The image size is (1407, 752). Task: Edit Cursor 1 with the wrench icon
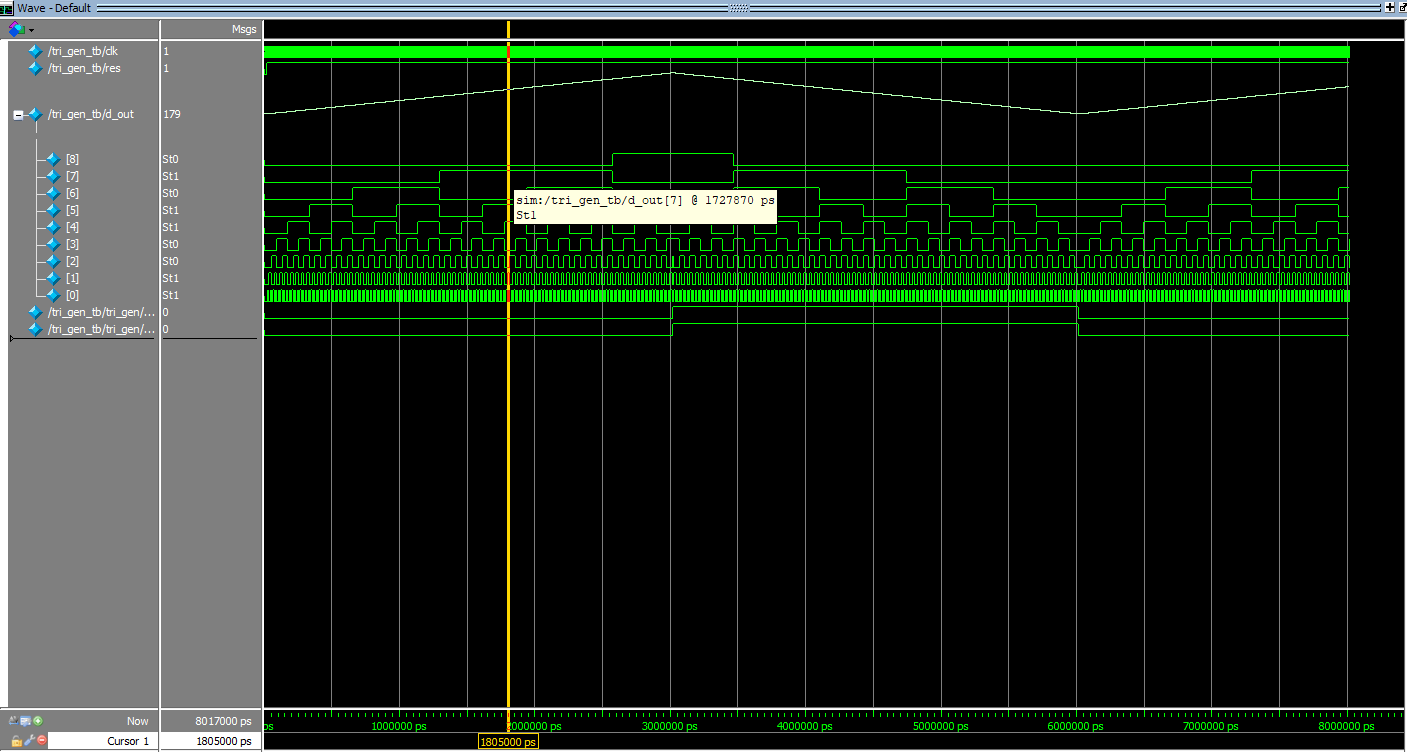coord(29,741)
